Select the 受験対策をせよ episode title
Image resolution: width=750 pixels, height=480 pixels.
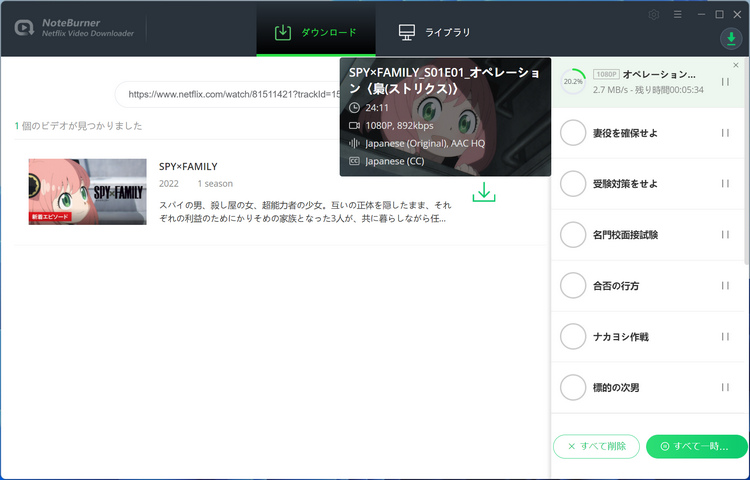tap(625, 184)
